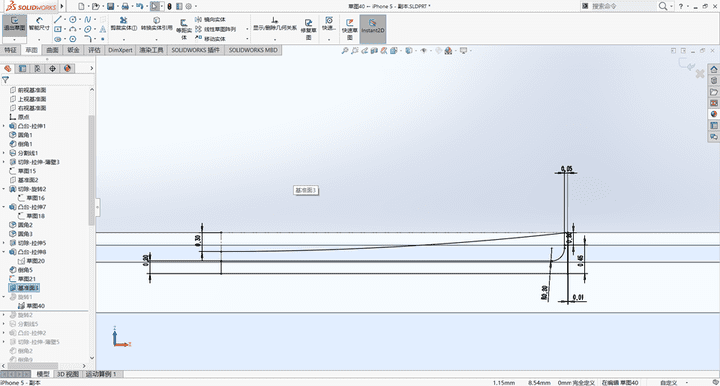Click the Options gear icon
Screen dimensions: 720x386
click(188, 6)
